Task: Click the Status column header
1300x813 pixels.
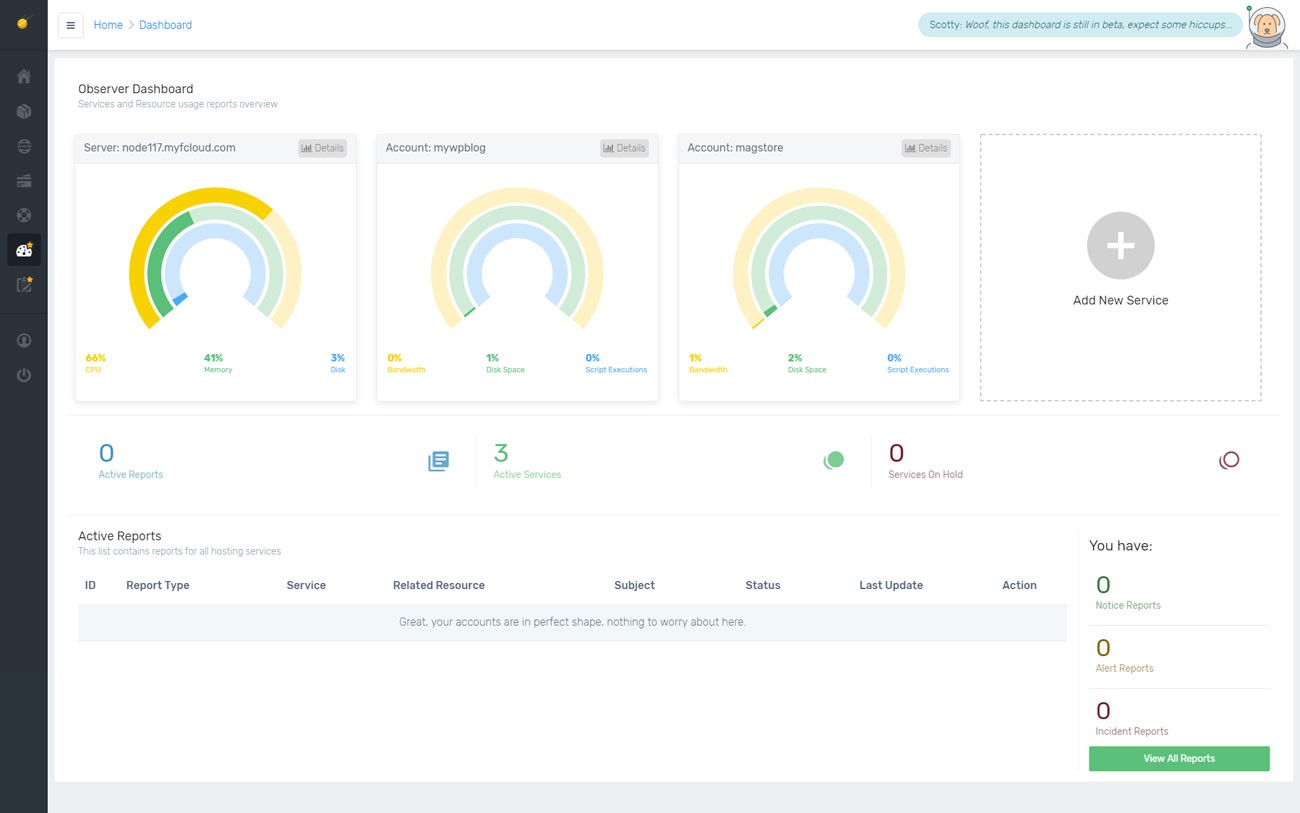Action: (763, 585)
